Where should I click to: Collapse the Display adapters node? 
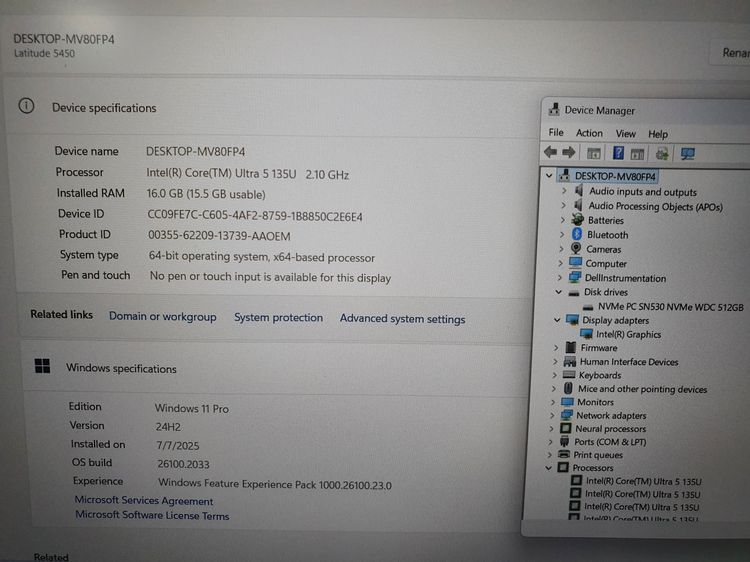[x=557, y=320]
